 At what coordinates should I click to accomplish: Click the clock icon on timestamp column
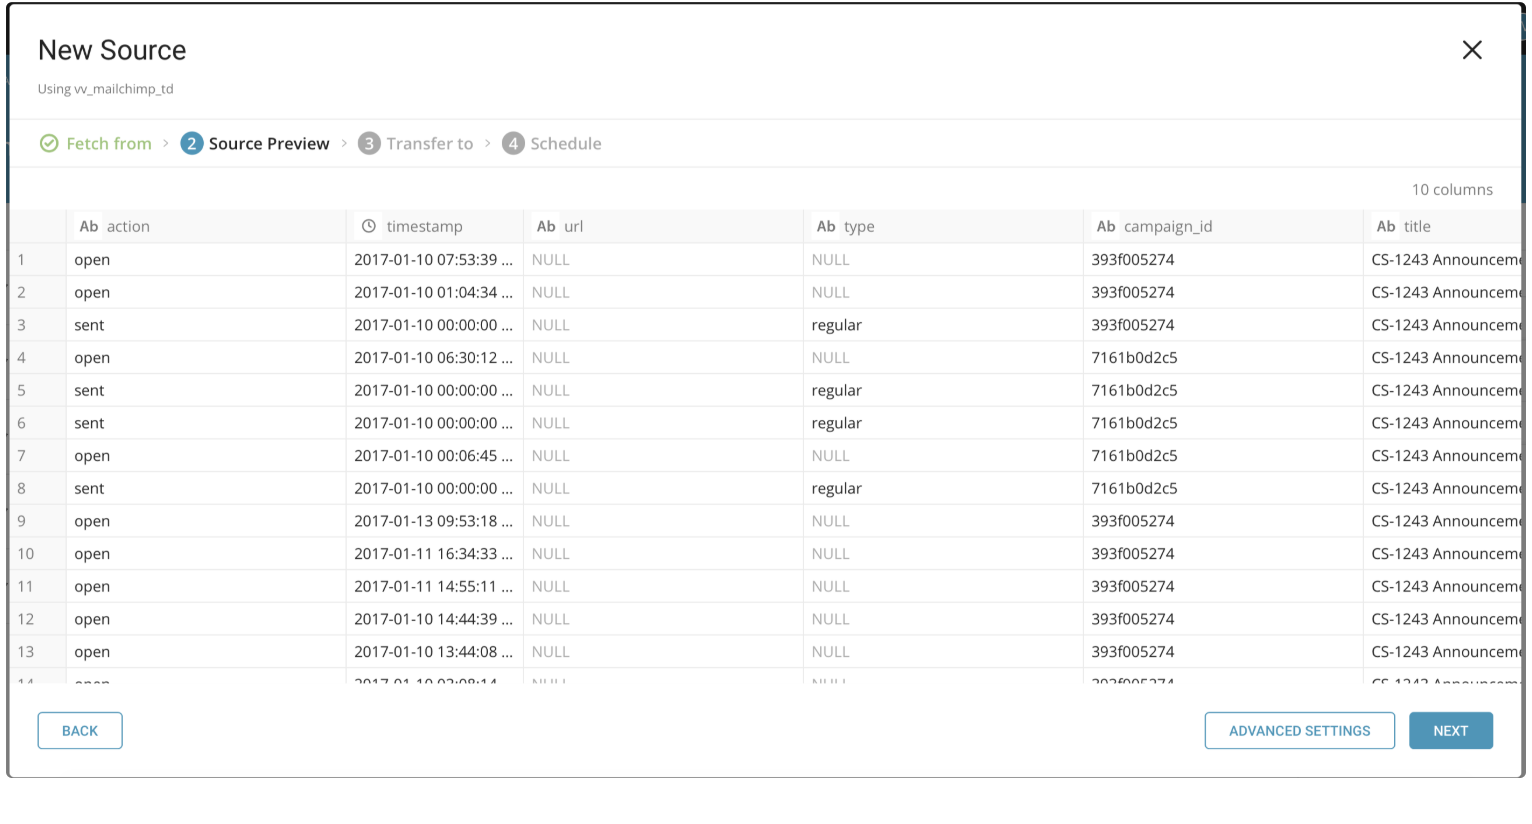pos(369,227)
